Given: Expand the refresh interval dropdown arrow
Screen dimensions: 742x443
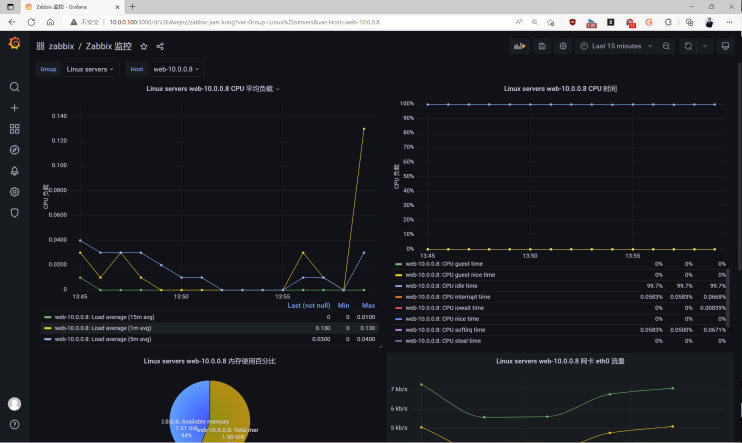Looking at the screenshot, I should click(705, 46).
